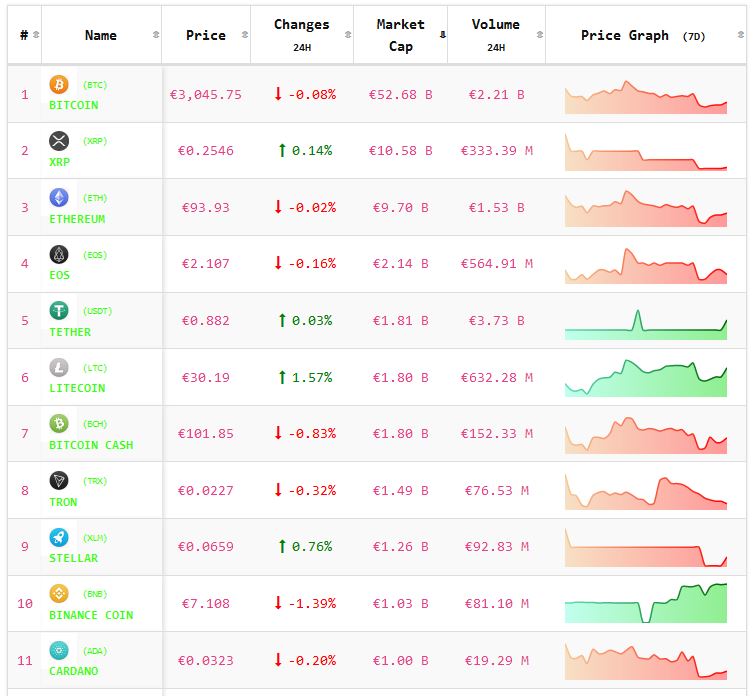
Task: Sort by Changes 24H column header
Action: coord(301,35)
